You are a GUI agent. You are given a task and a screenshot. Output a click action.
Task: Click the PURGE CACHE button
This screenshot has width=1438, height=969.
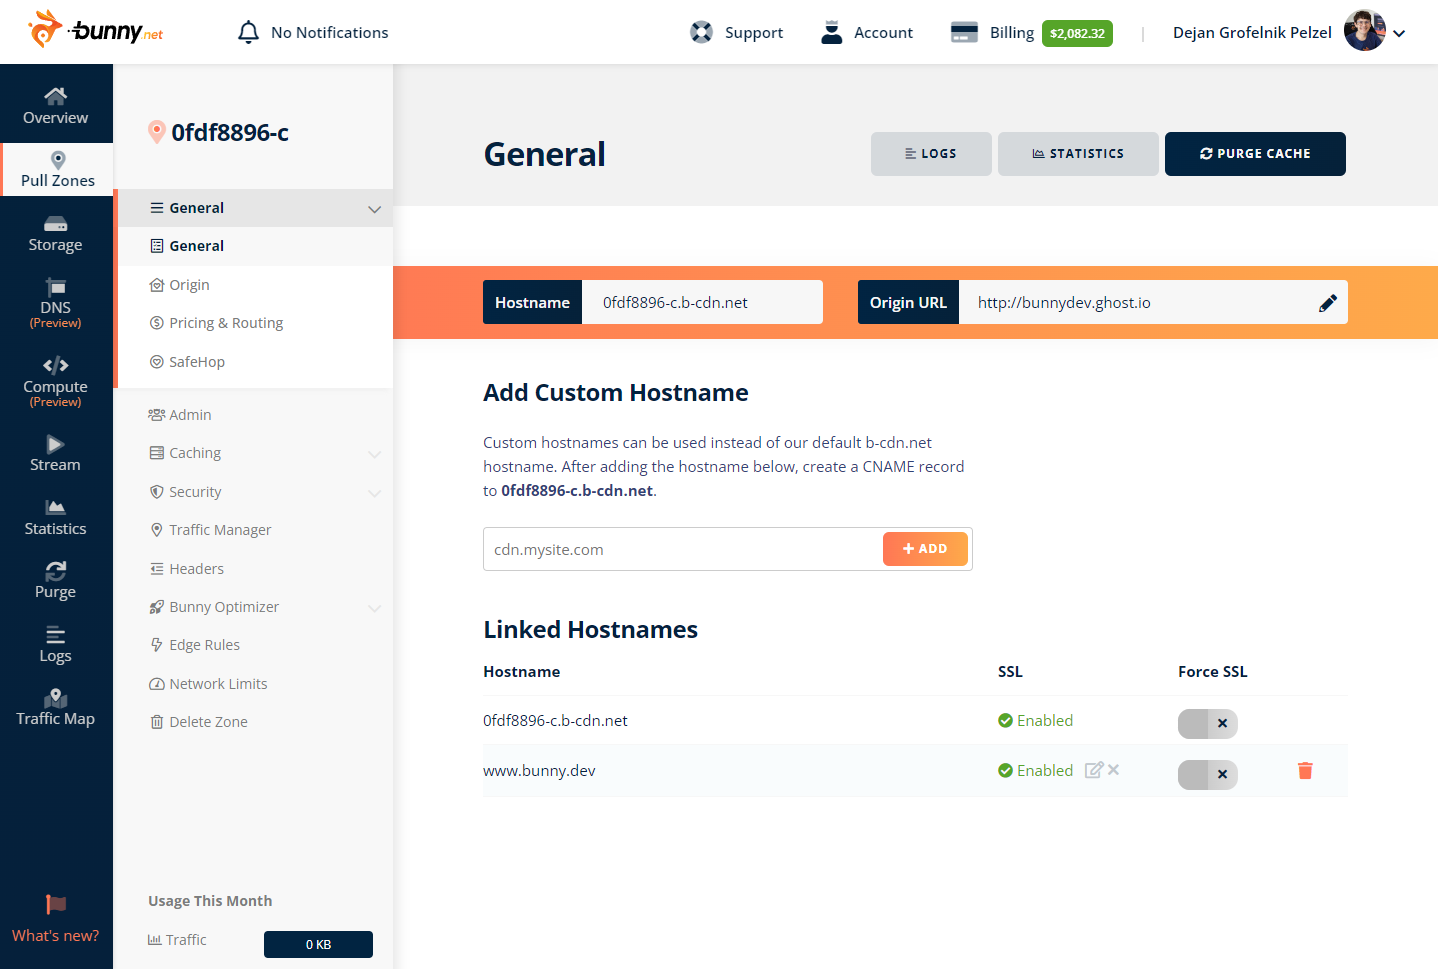(x=1255, y=154)
